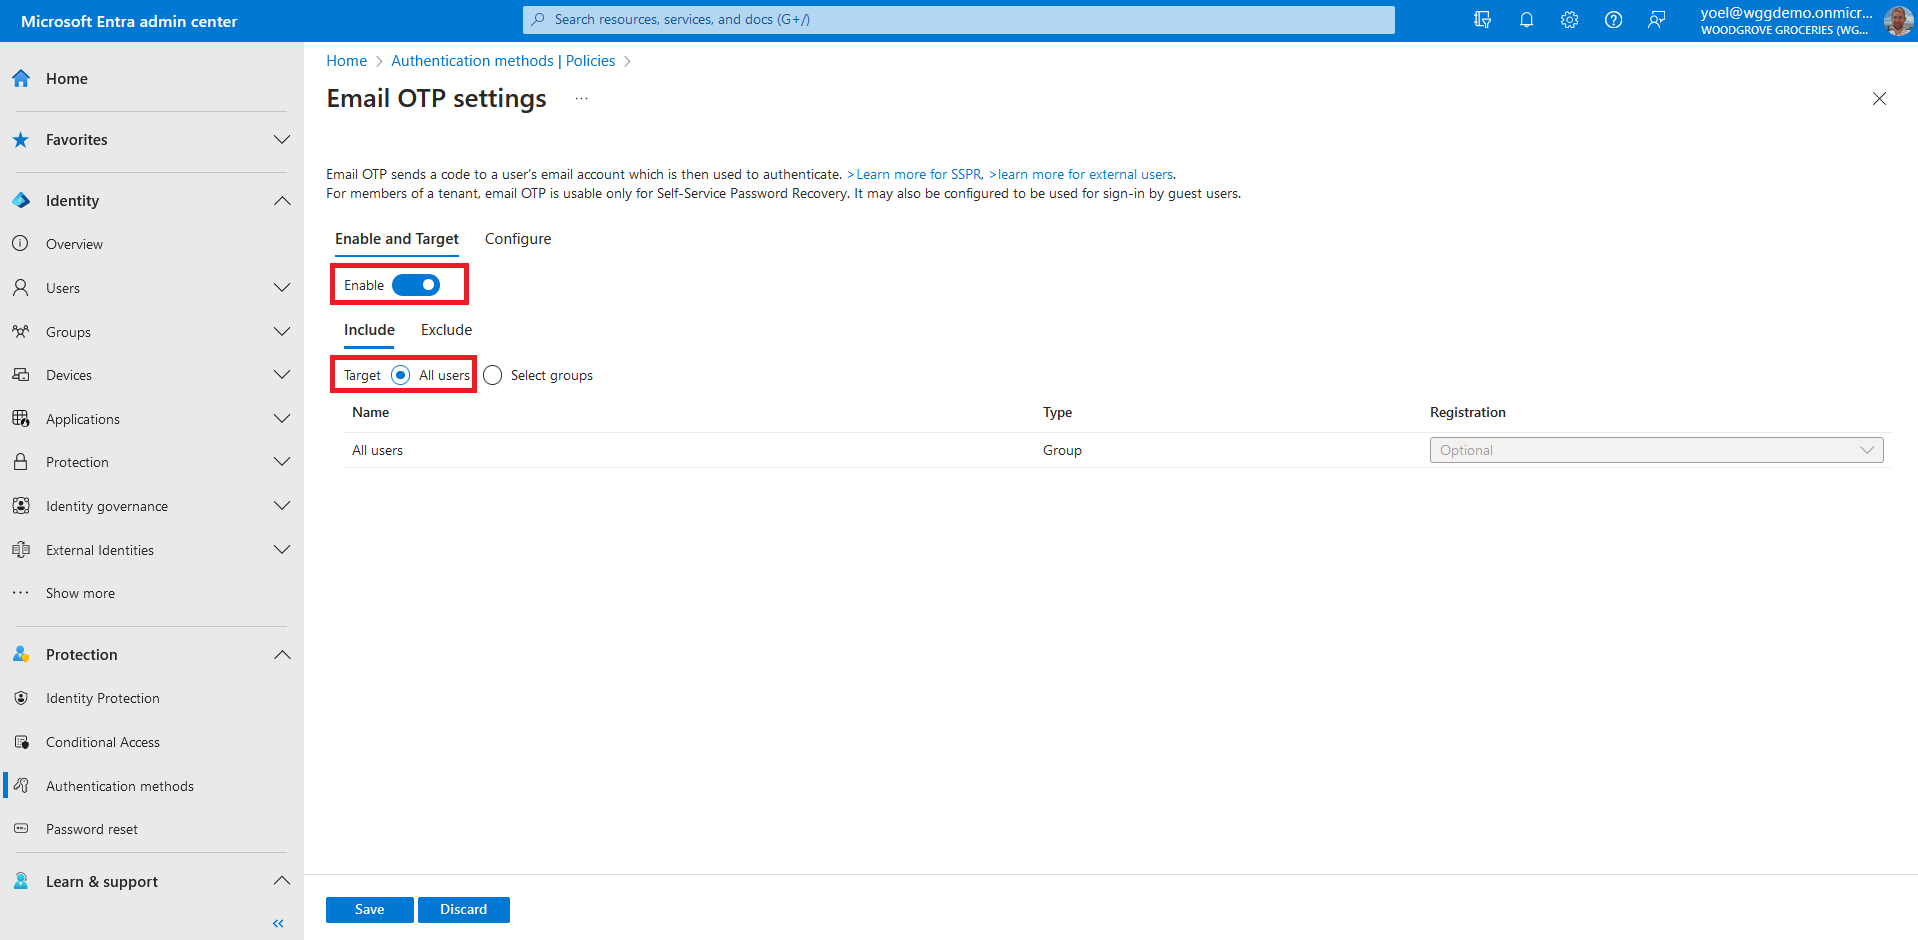Open the feedback icon in header
The height and width of the screenshot is (940, 1918).
[1657, 20]
